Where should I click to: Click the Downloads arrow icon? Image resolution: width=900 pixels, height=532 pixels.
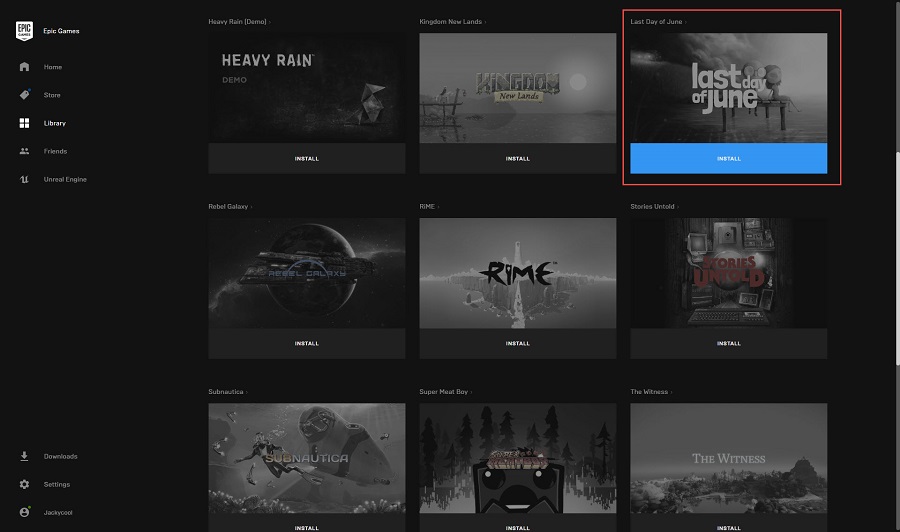(x=24, y=456)
